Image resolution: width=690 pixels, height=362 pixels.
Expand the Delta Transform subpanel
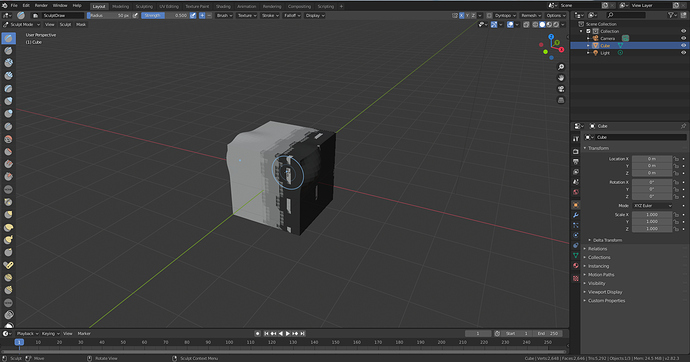(x=607, y=240)
